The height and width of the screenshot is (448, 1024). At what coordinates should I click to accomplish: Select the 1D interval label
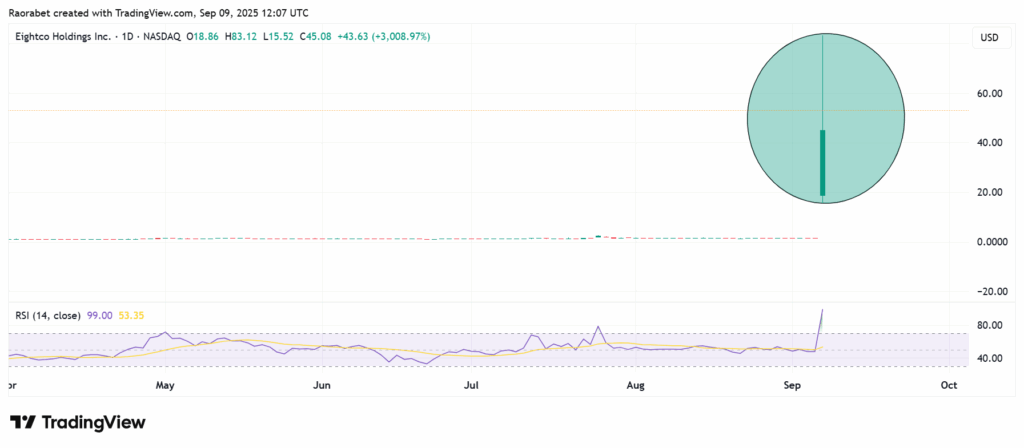point(123,37)
